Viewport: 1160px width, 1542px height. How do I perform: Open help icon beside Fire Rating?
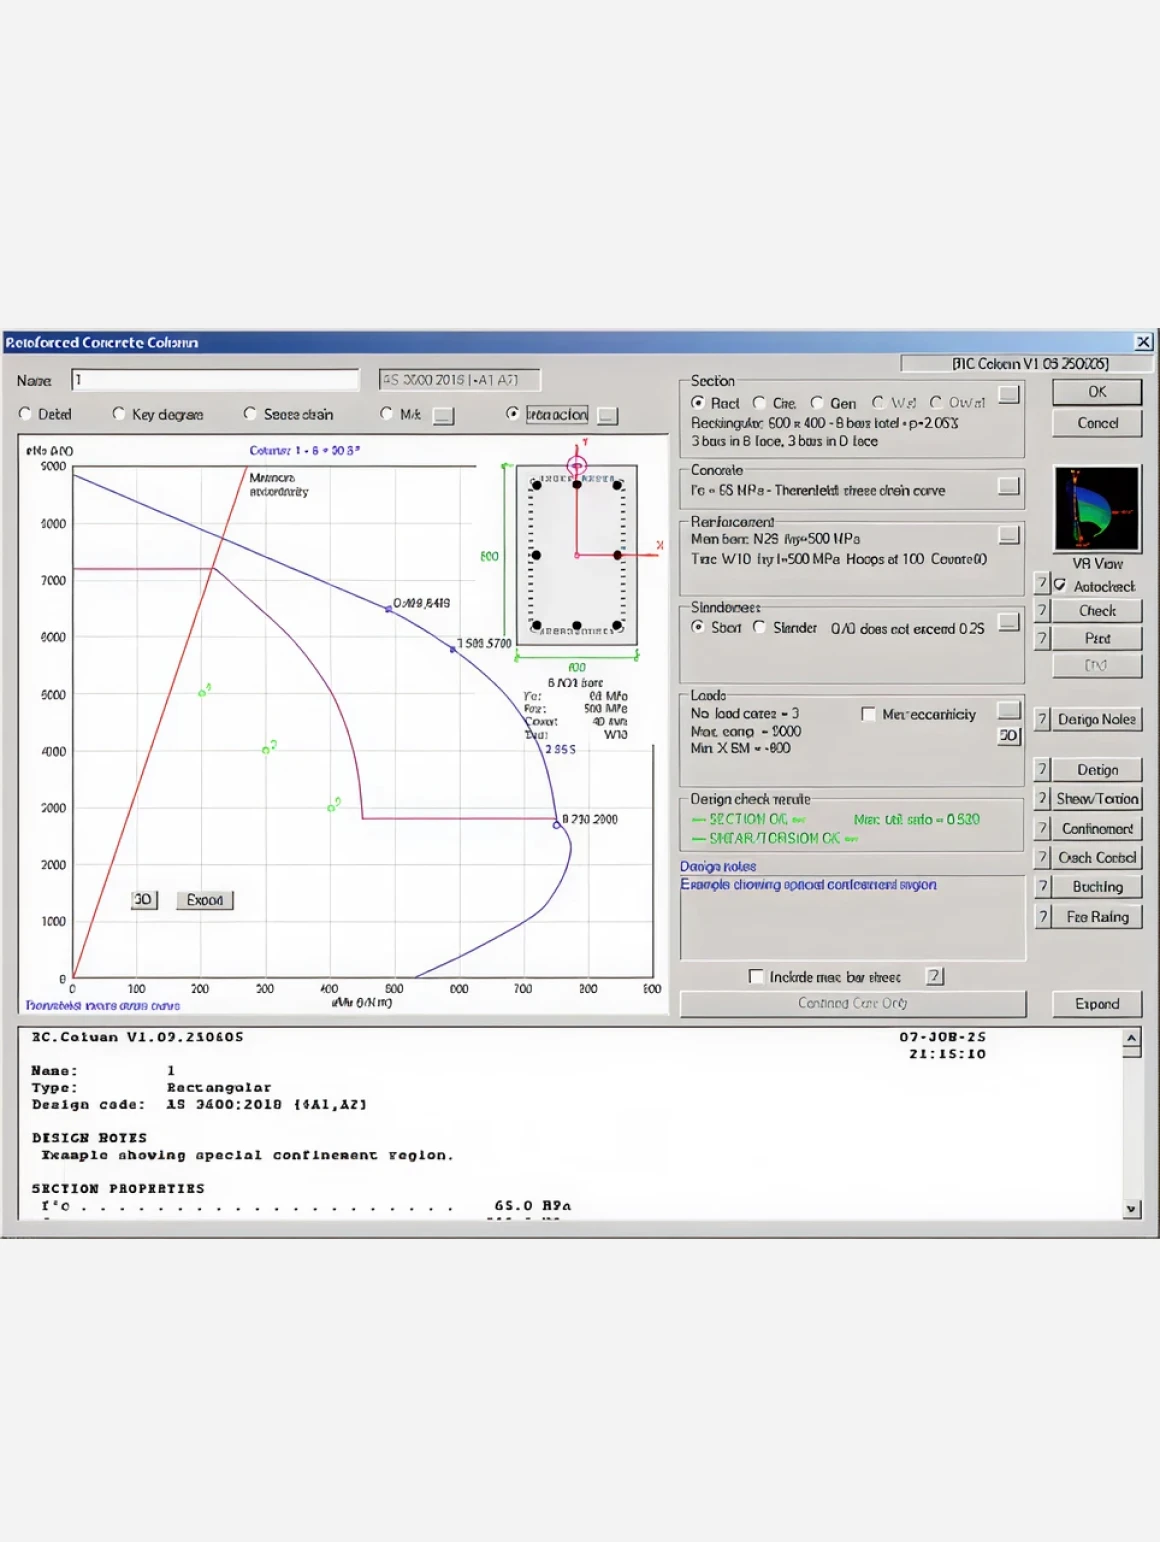[1042, 916]
